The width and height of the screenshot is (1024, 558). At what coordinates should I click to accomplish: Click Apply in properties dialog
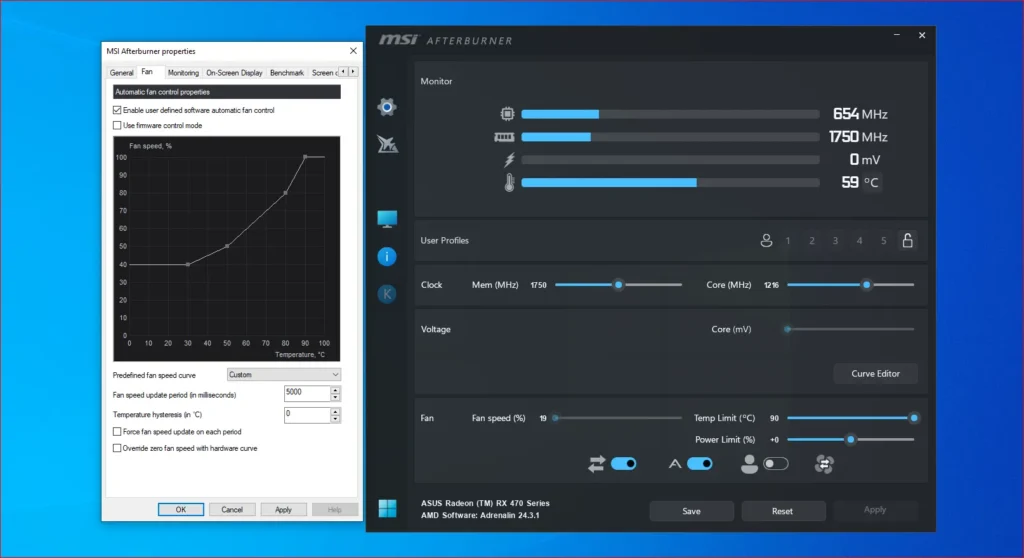pos(283,510)
